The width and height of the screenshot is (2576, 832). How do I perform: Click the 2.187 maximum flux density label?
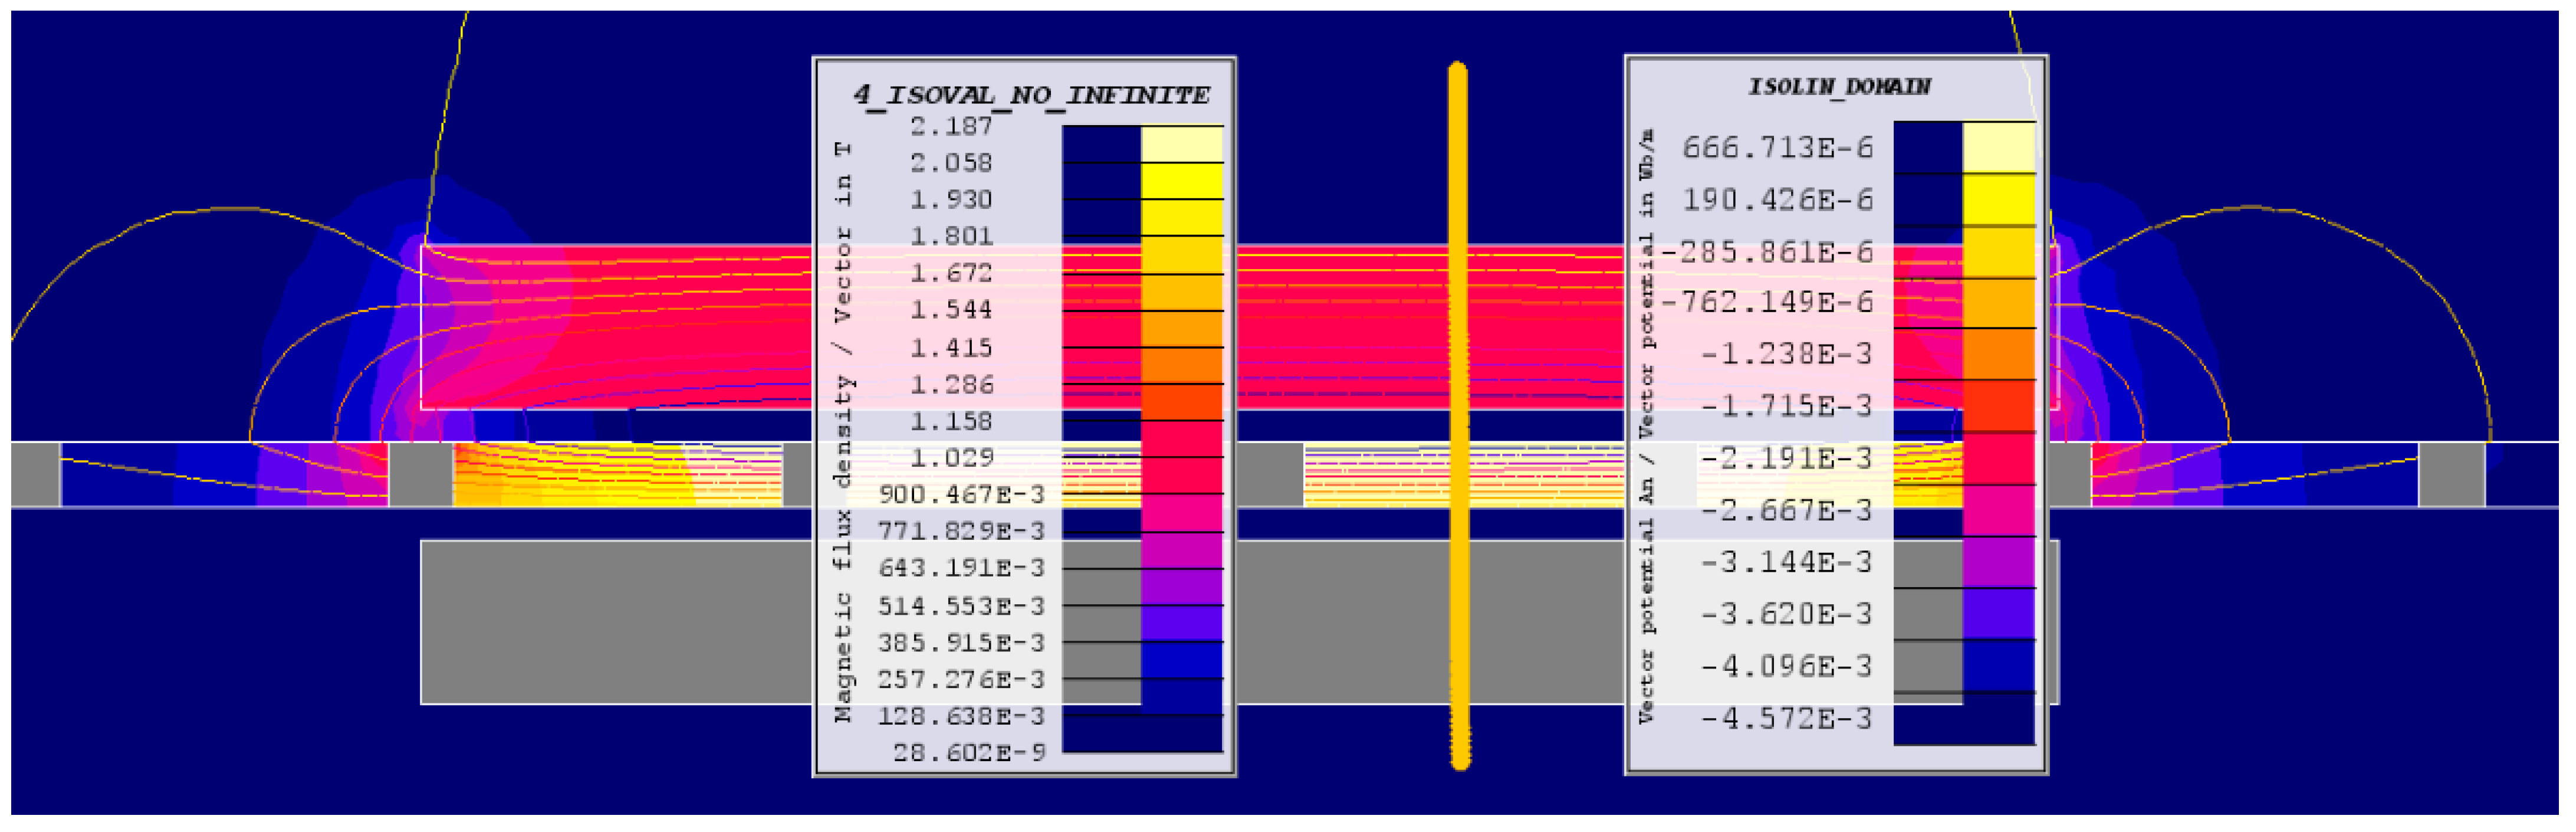pos(951,127)
